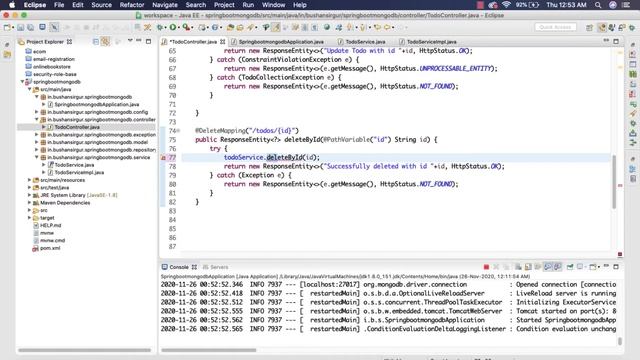The height and width of the screenshot is (360, 640).
Task: Switch to the TodoServiceImpl.java editor tab
Action: (431, 42)
